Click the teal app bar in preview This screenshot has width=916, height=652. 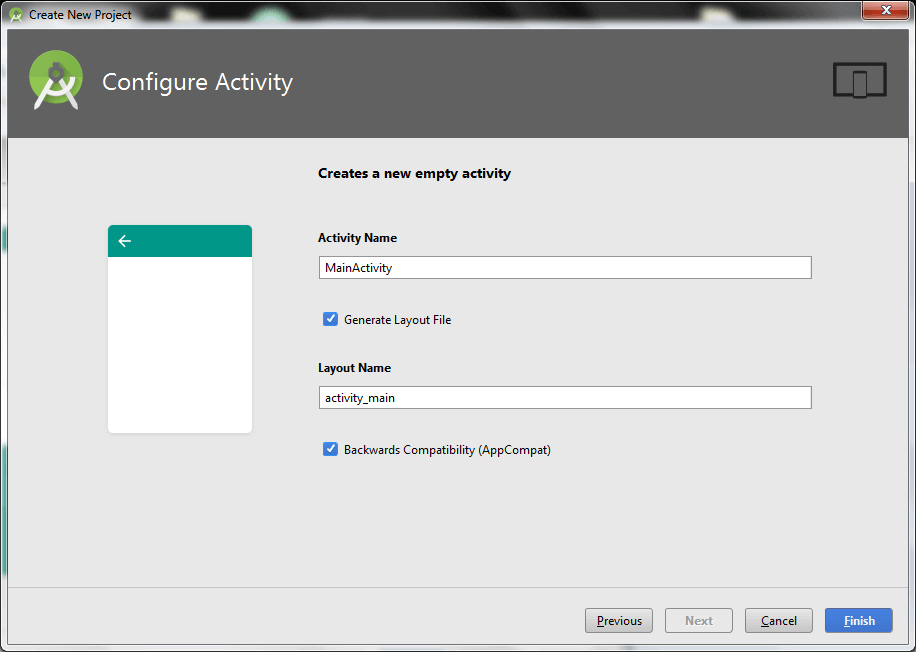click(180, 241)
